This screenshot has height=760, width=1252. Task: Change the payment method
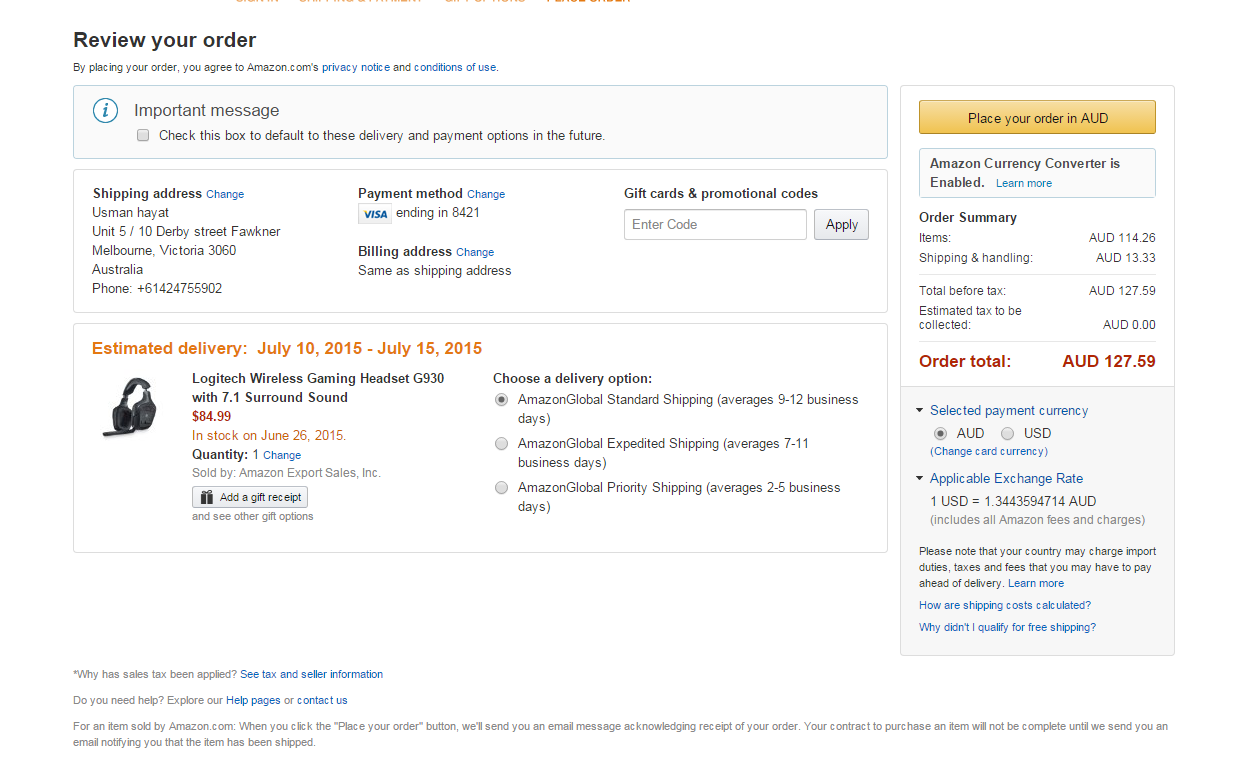pyautogui.click(x=486, y=194)
